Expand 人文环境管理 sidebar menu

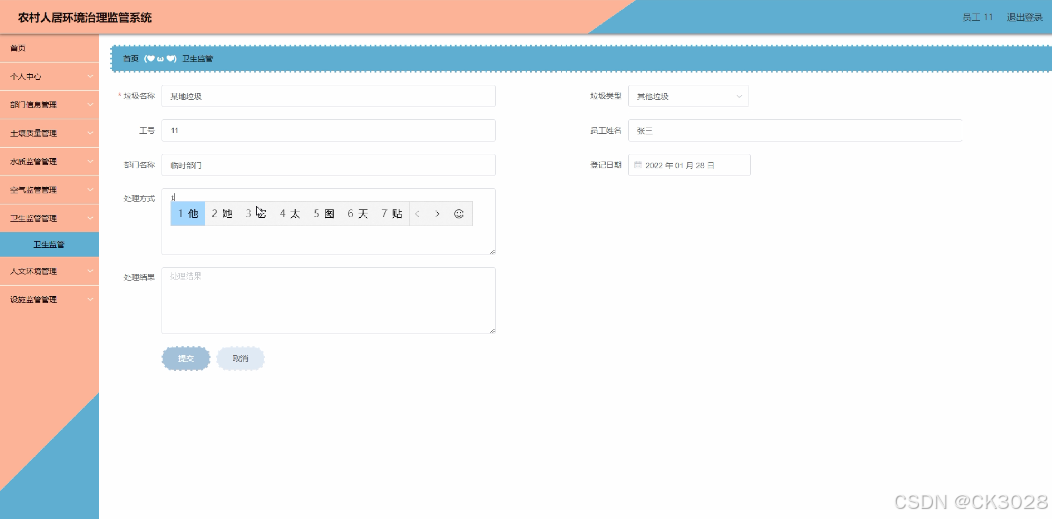pyautogui.click(x=49, y=272)
